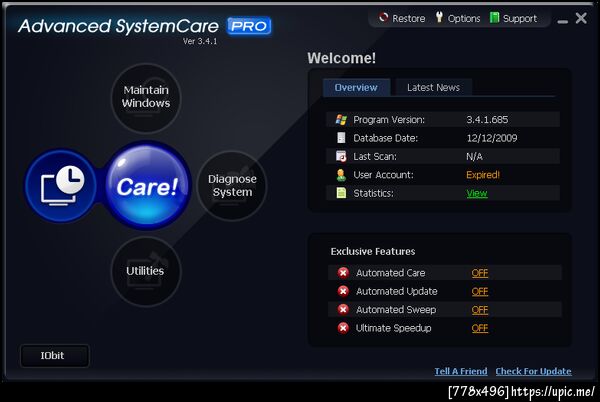Open the Check For Update link
This screenshot has height=402, width=600.
[x=533, y=371]
